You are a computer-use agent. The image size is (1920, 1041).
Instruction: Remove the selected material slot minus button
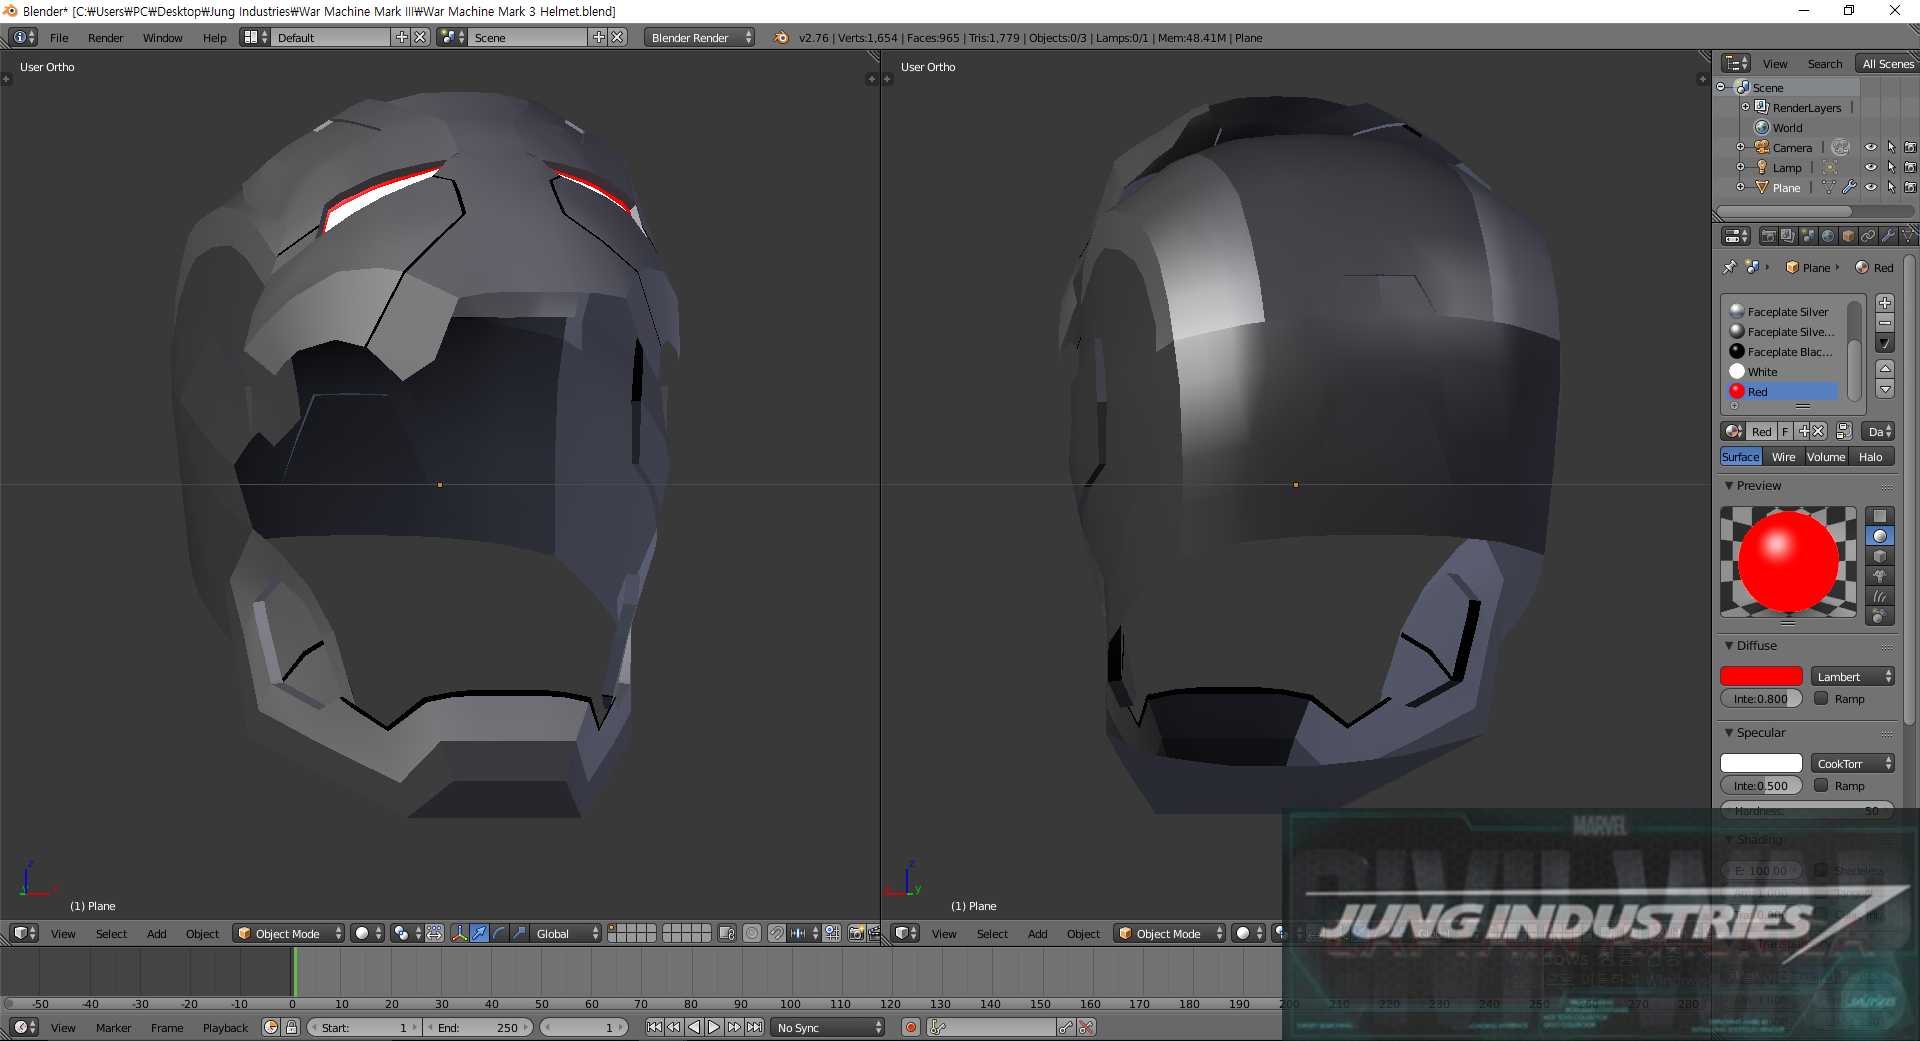pyautogui.click(x=1885, y=323)
